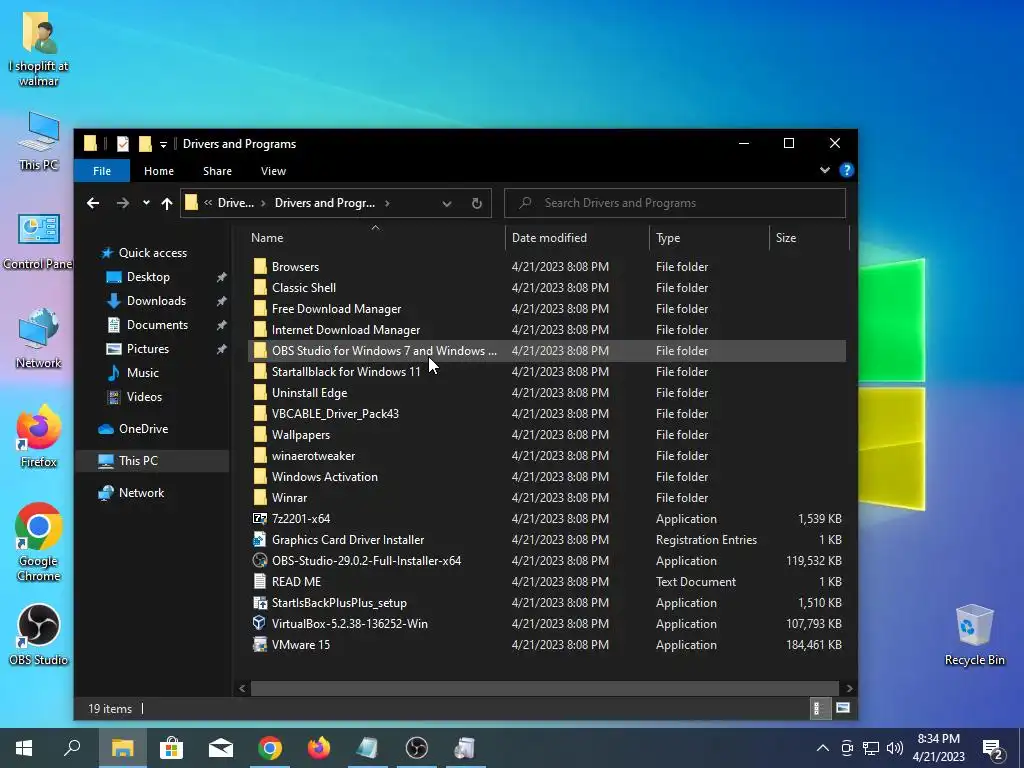Click the Back navigation arrow
The height and width of the screenshot is (768, 1024).
click(x=93, y=203)
